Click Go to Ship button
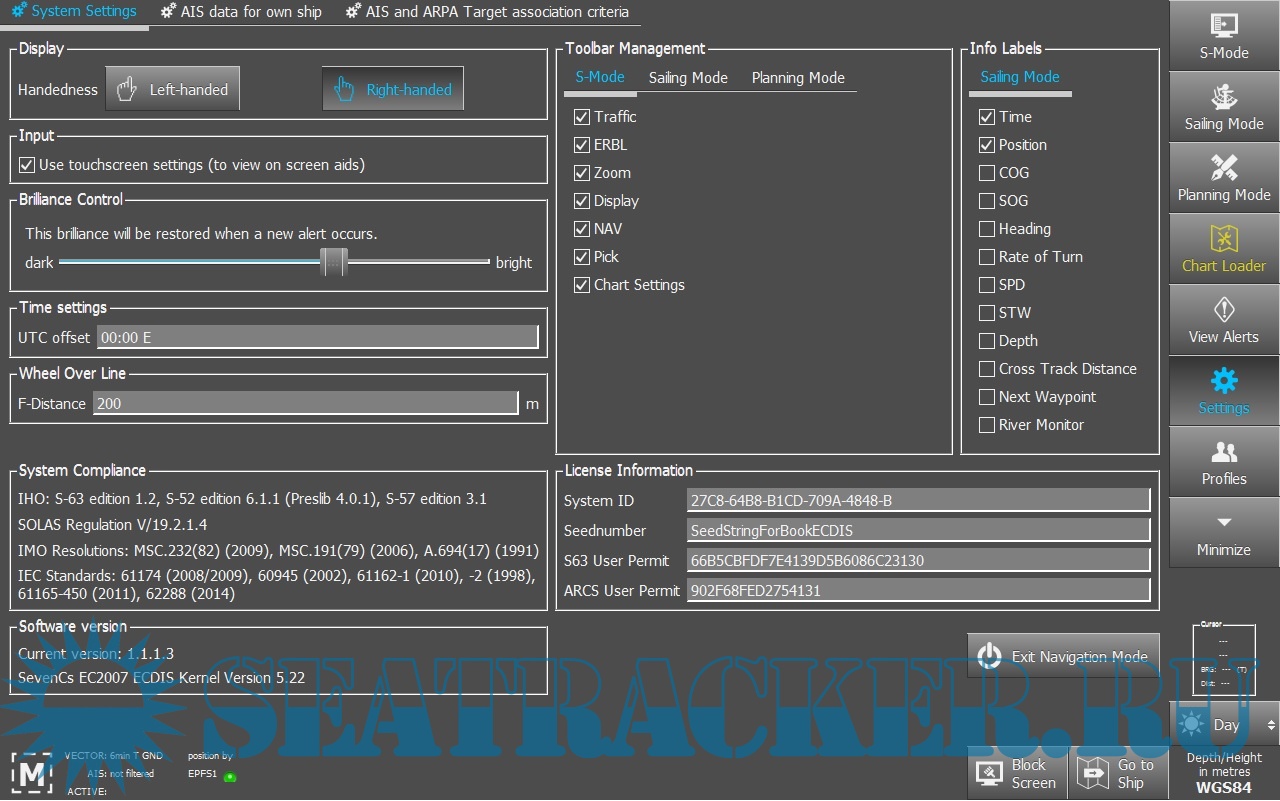The height and width of the screenshot is (801, 1280). 1117,773
